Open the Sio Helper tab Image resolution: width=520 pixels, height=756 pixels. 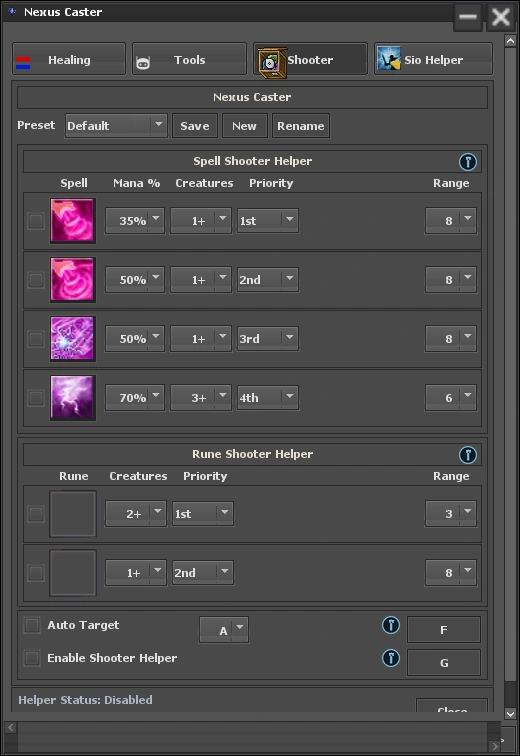pos(433,59)
